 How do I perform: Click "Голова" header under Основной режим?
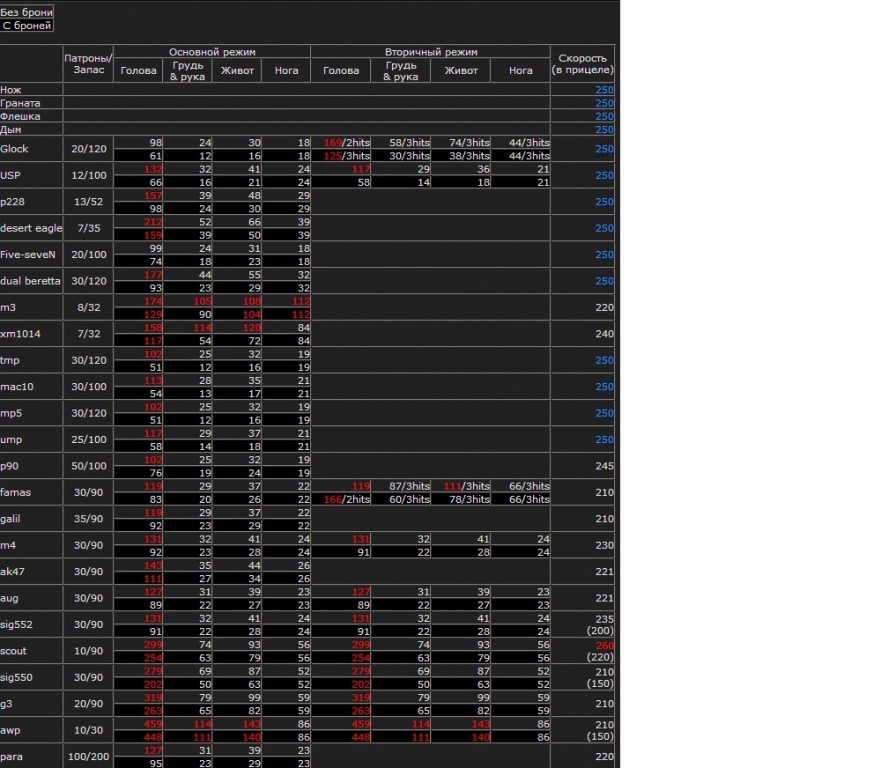138,71
